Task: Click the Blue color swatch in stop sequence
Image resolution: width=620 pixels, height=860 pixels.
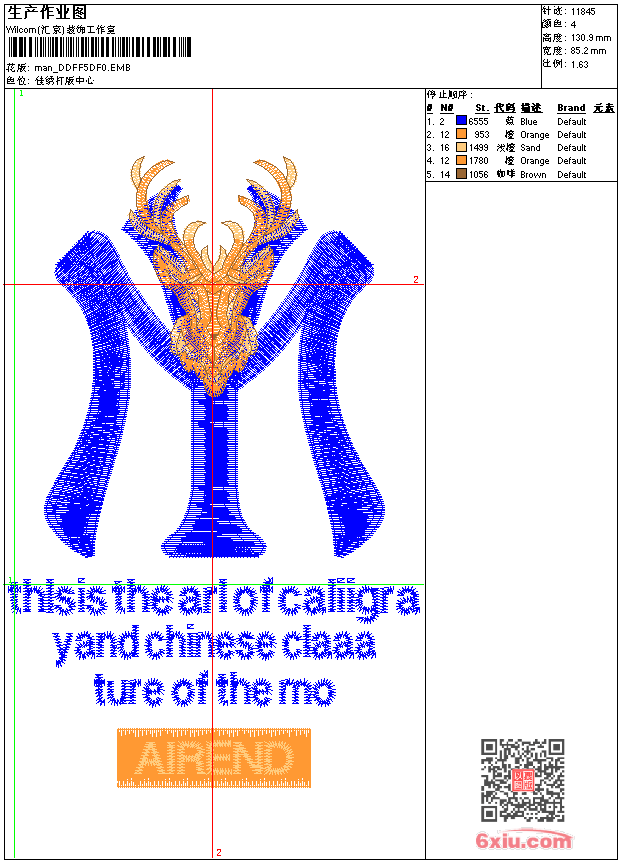Action: [461, 121]
